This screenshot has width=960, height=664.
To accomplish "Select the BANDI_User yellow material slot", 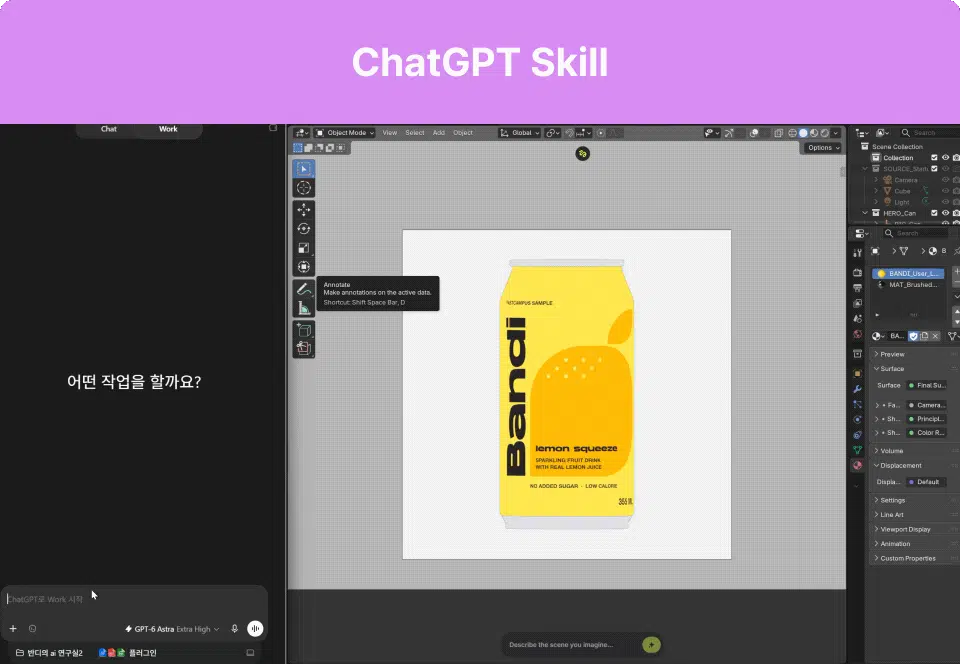I will (908, 274).
